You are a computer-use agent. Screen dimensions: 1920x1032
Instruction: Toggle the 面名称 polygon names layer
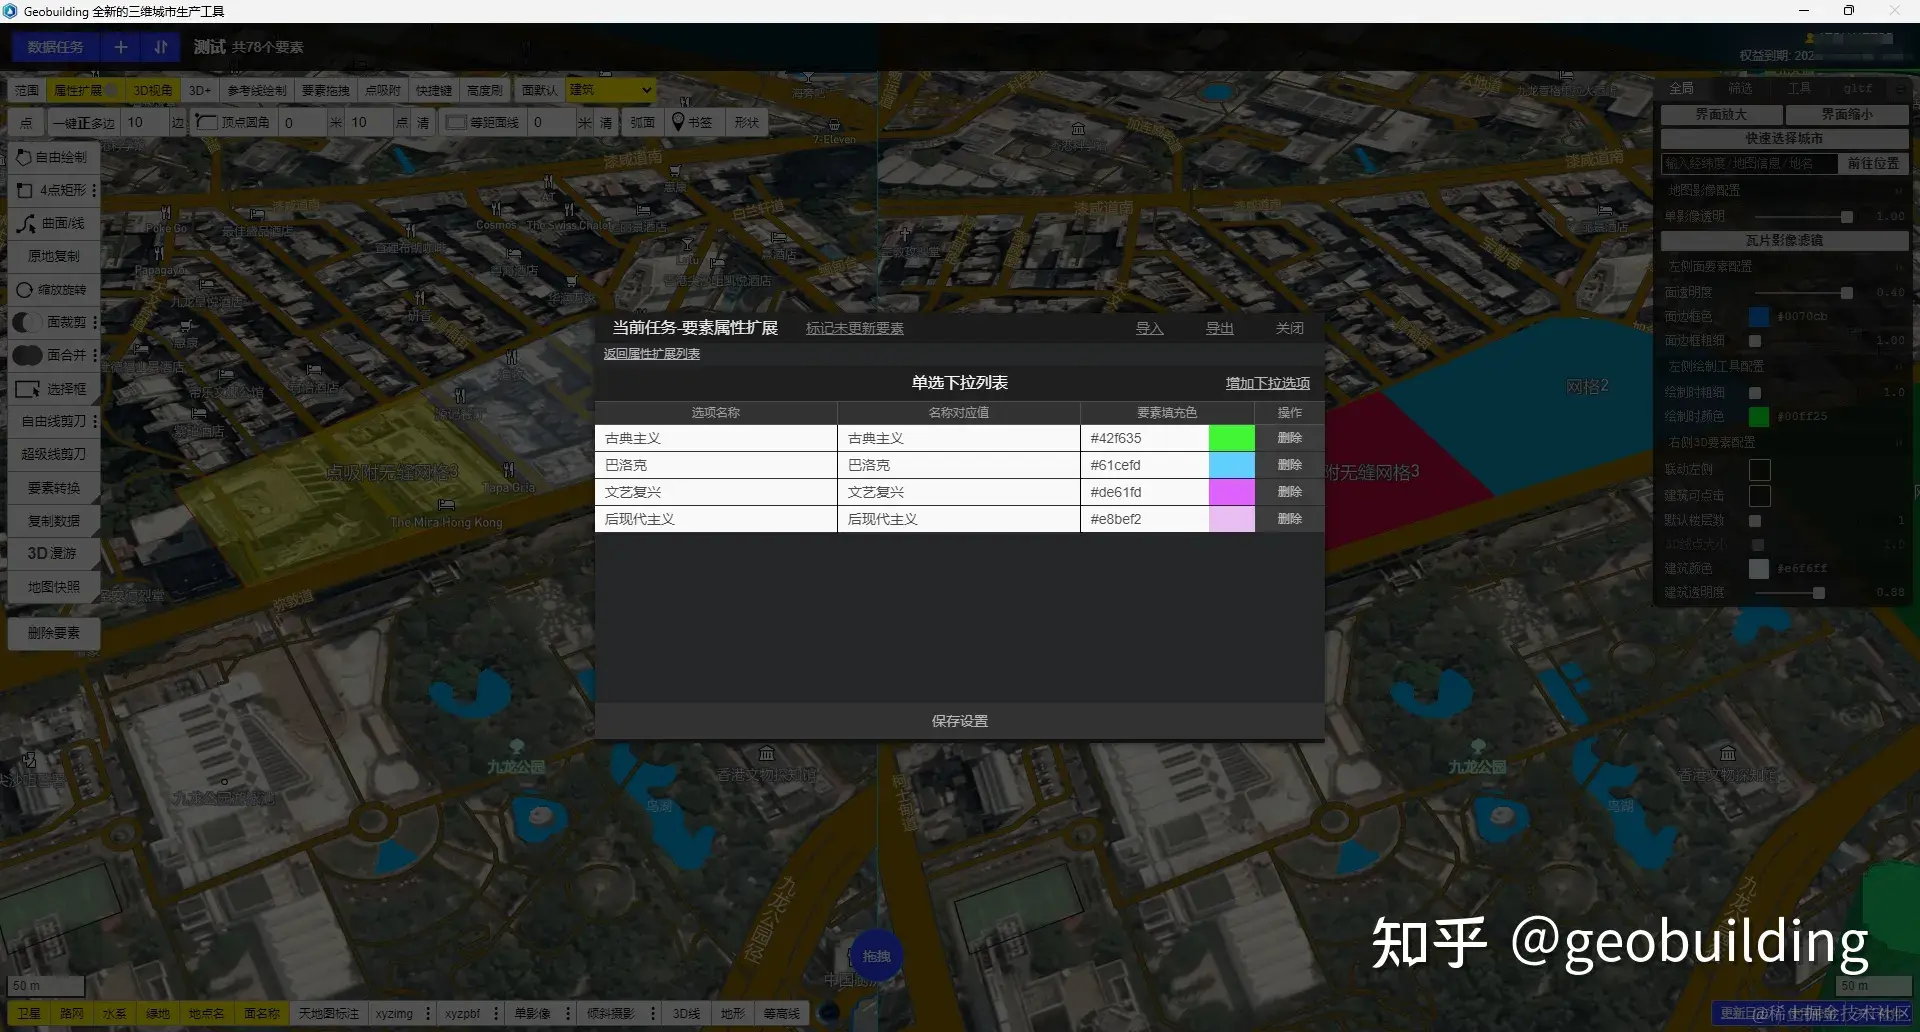tap(262, 1013)
